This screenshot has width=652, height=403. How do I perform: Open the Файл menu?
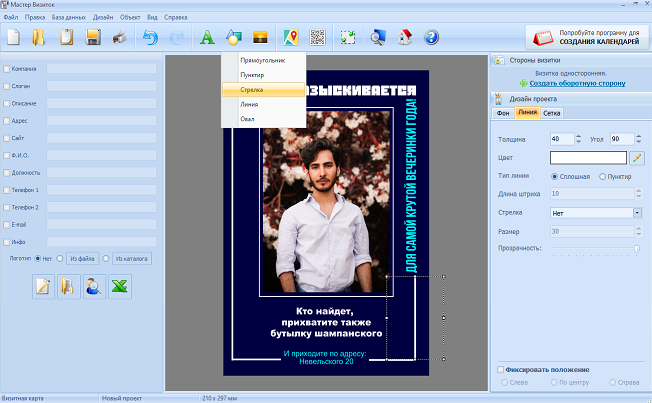pos(11,17)
